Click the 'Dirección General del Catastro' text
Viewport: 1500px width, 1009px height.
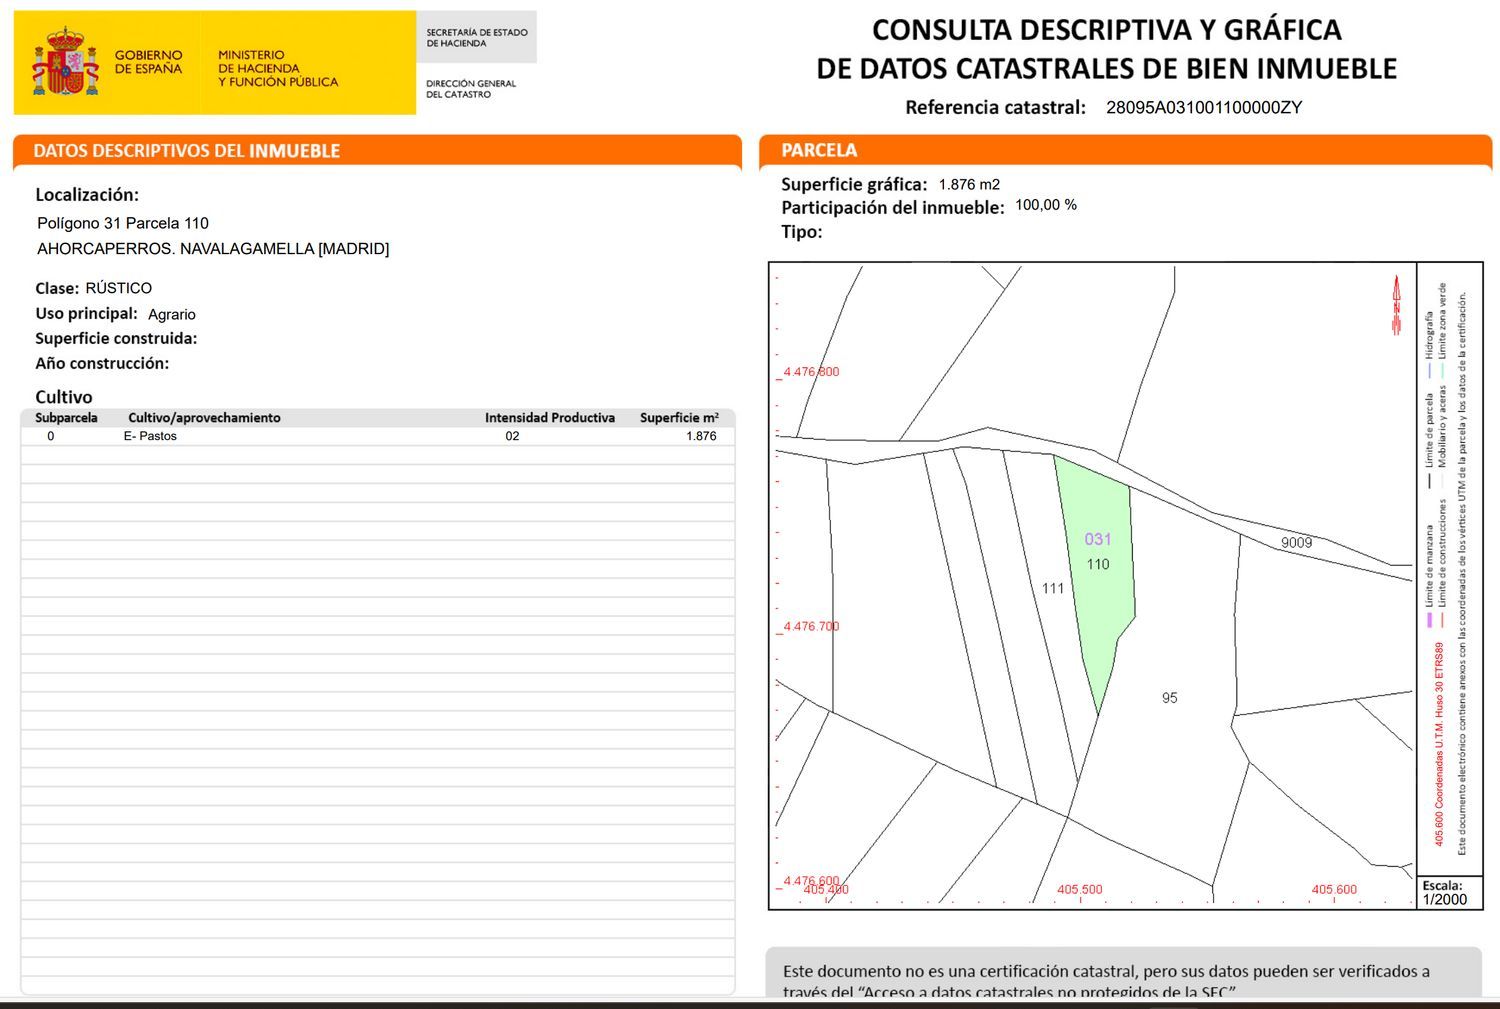tap(471, 89)
